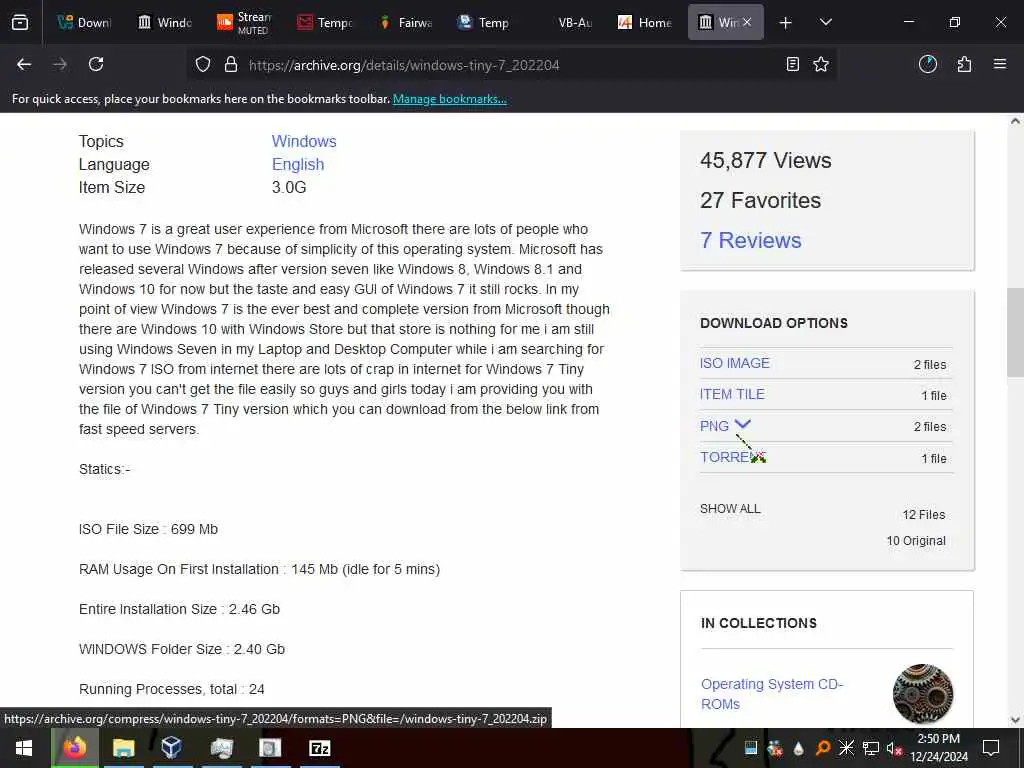This screenshot has width=1024, height=768.
Task: Open the Extensions puzzle icon
Action: [x=964, y=64]
